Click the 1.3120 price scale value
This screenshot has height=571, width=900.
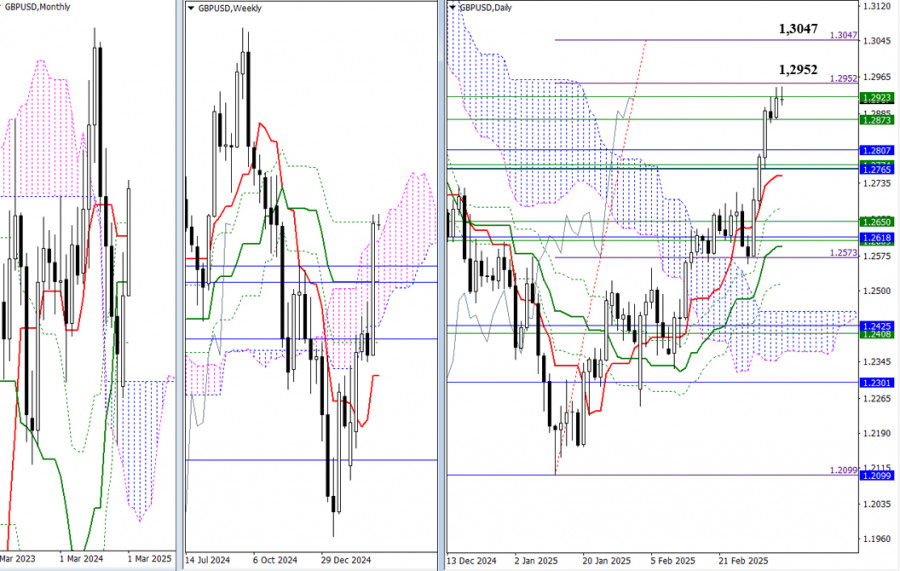878,6
